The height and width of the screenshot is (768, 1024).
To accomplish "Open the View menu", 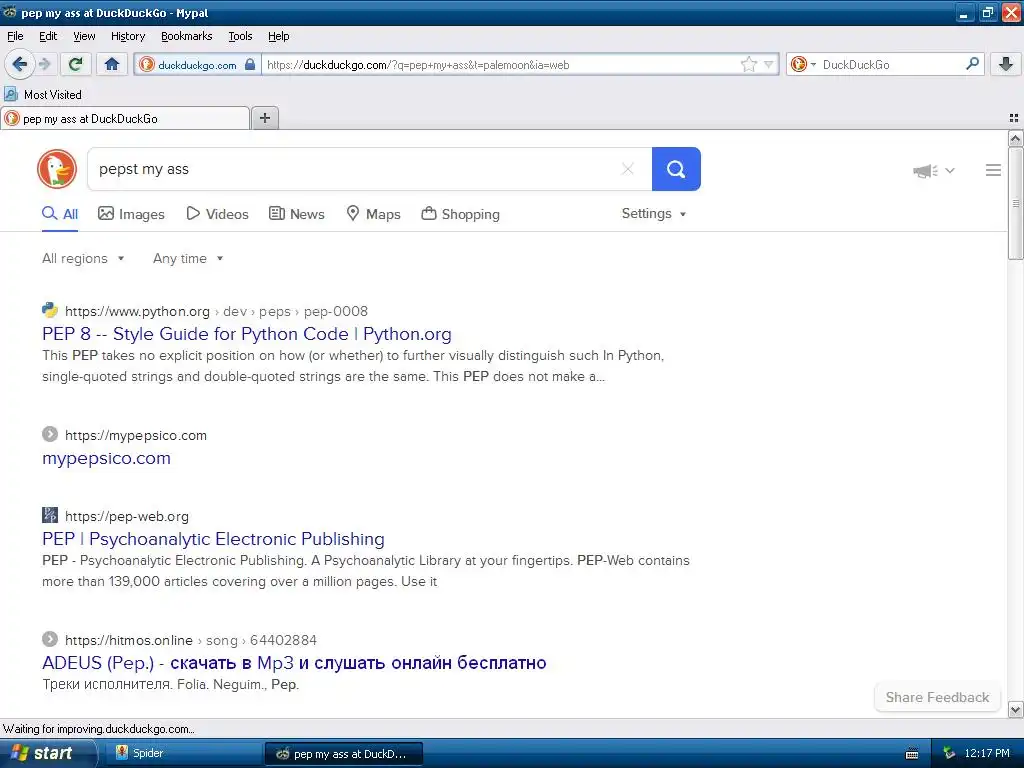I will pos(84,36).
